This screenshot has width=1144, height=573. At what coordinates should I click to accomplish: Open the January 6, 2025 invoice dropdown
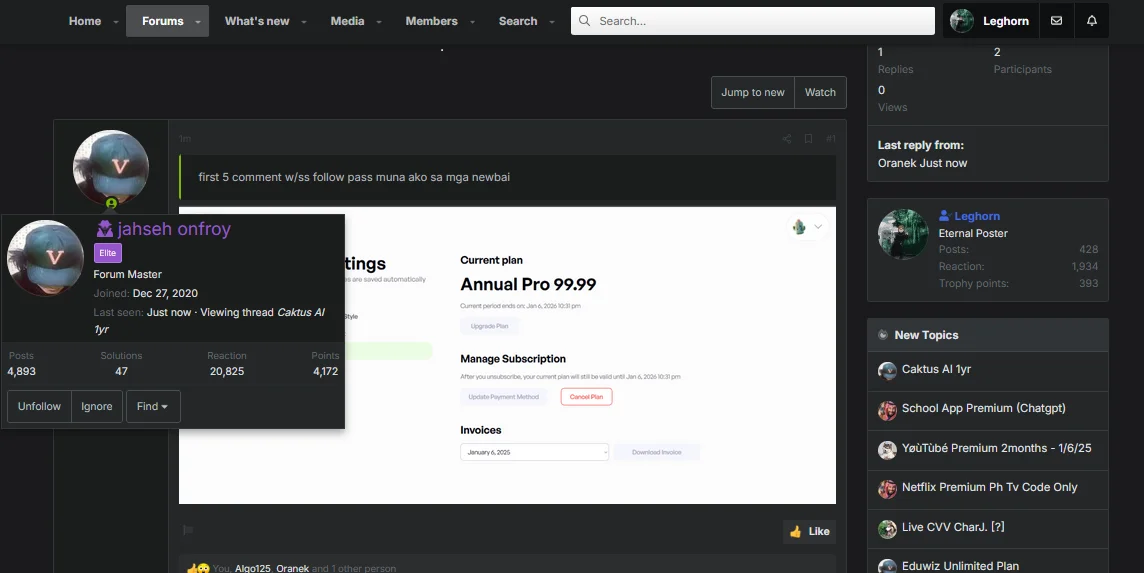tap(534, 453)
